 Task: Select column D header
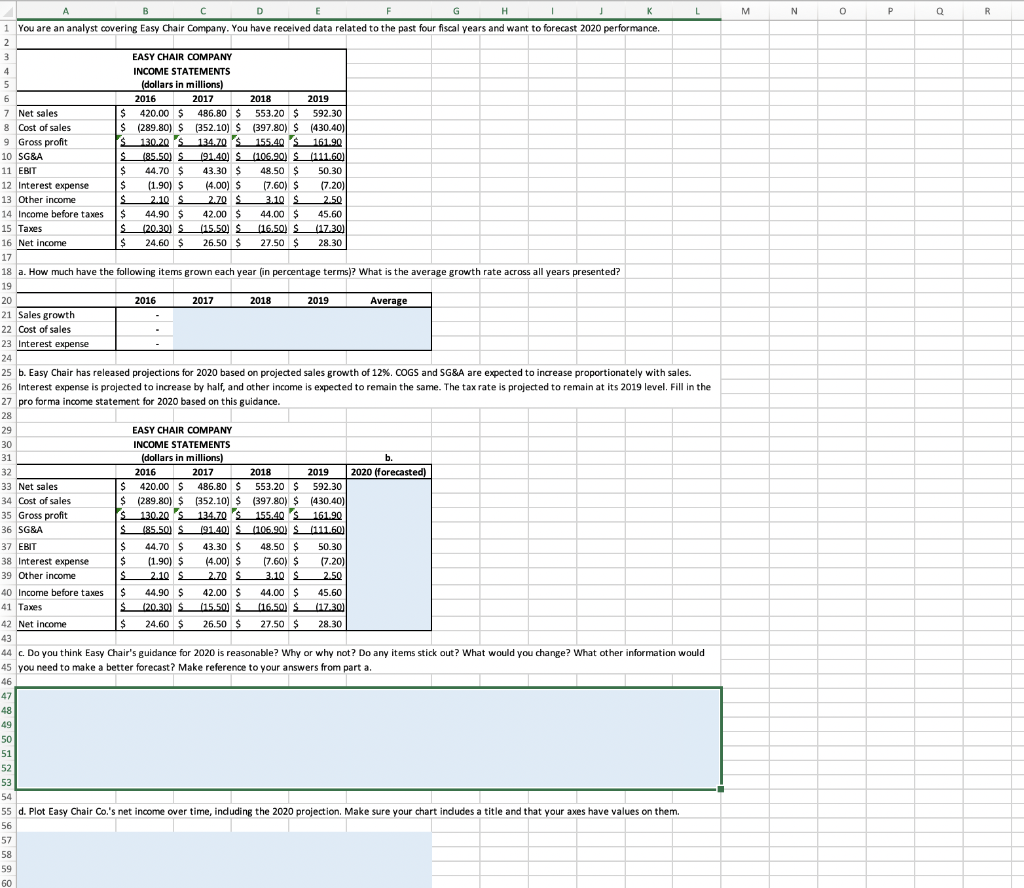260,10
